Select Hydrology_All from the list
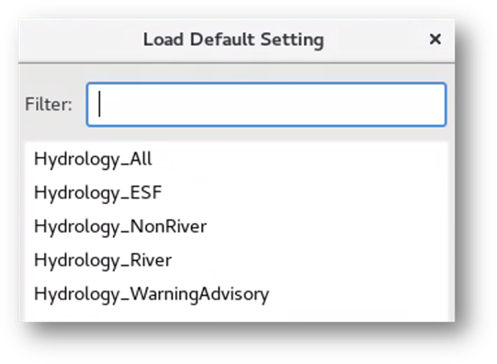Viewport: 497px width, 364px height. [x=236, y=159]
